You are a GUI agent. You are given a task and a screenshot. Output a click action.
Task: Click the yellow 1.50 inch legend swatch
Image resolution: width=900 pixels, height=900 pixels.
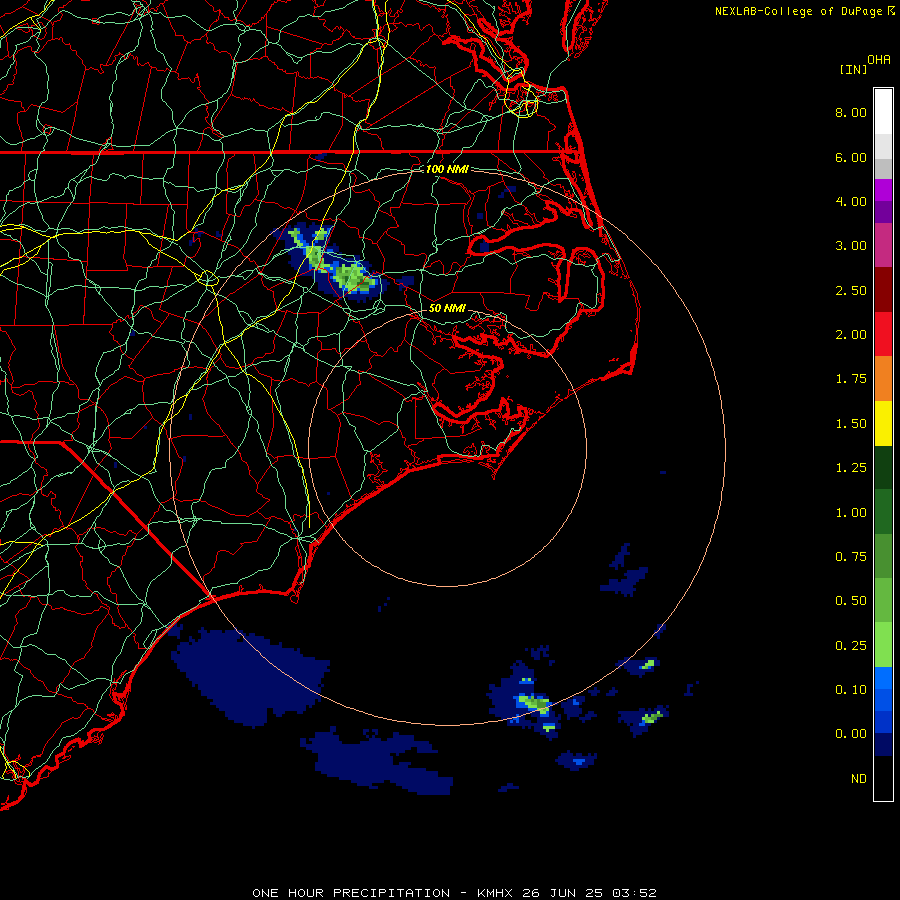pyautogui.click(x=883, y=424)
